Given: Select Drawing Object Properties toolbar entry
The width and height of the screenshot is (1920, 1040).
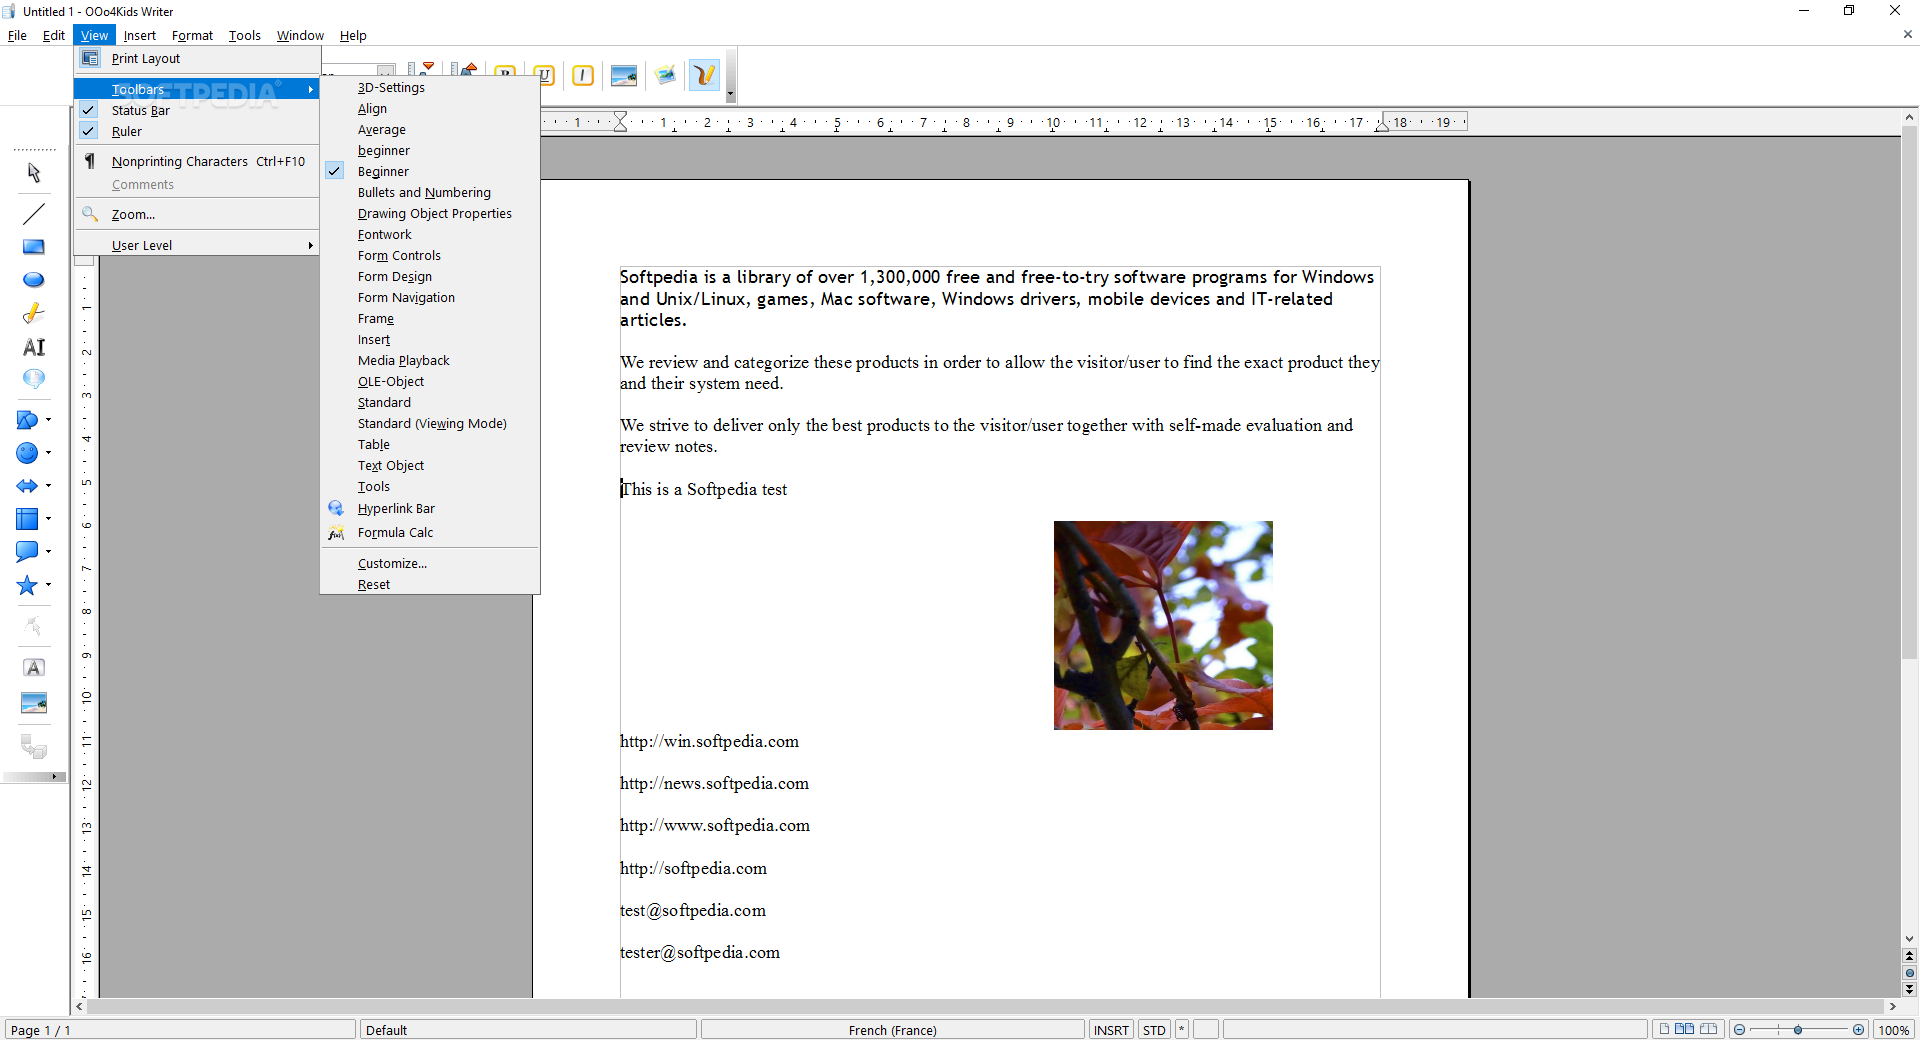Looking at the screenshot, I should click(430, 213).
